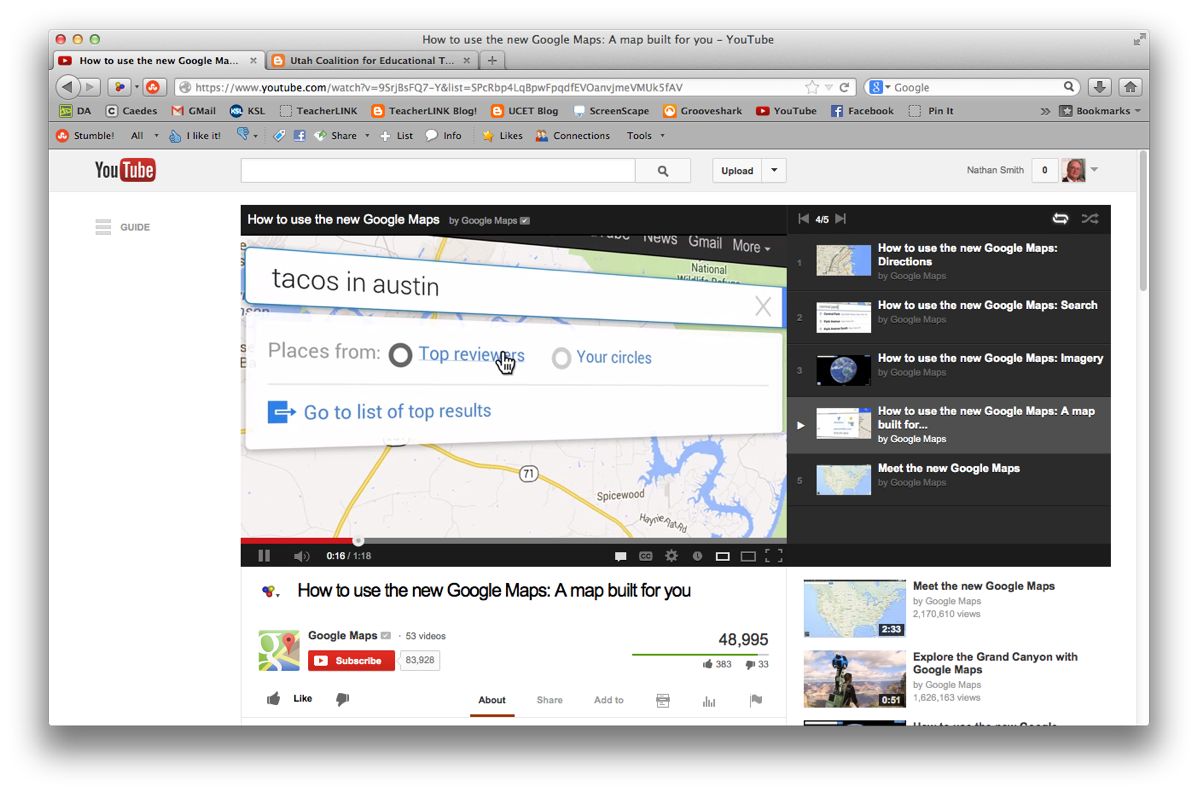Open 'Google Maps: Imagery' playlist thumbnail
Image resolution: width=1198 pixels, height=793 pixels.
pyautogui.click(x=843, y=370)
